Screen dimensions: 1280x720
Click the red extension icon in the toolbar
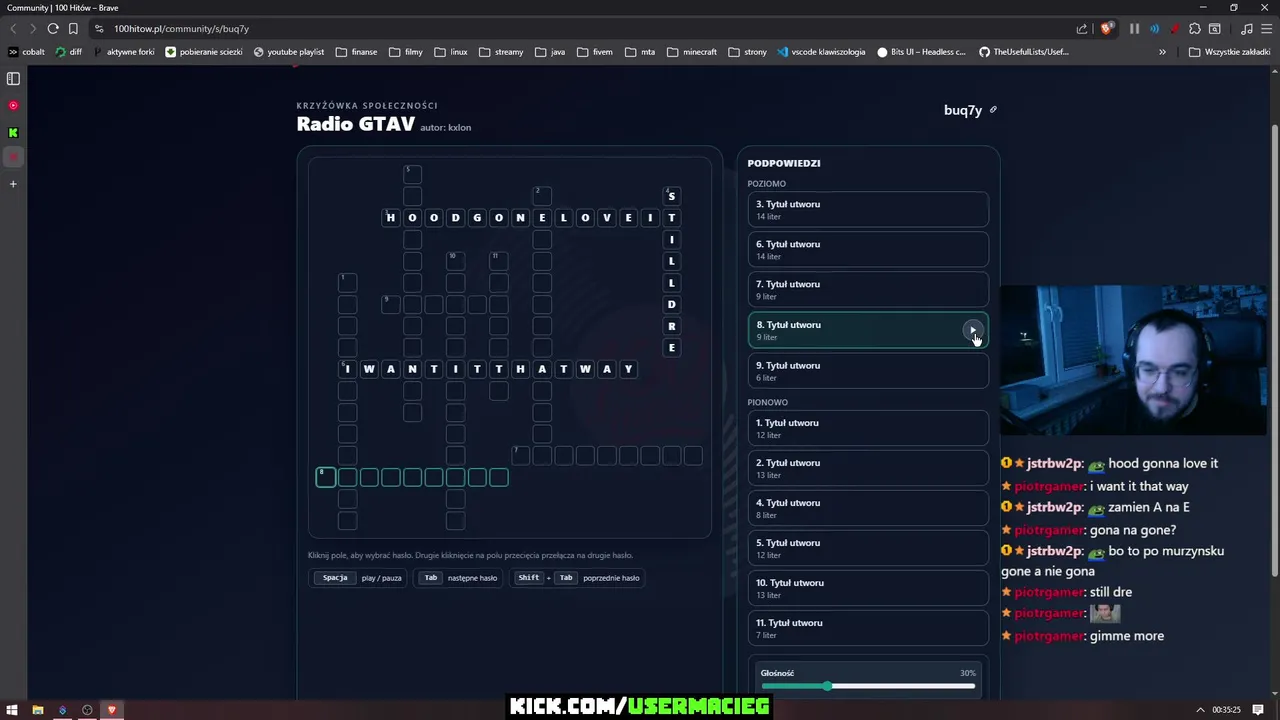pyautogui.click(x=1174, y=29)
